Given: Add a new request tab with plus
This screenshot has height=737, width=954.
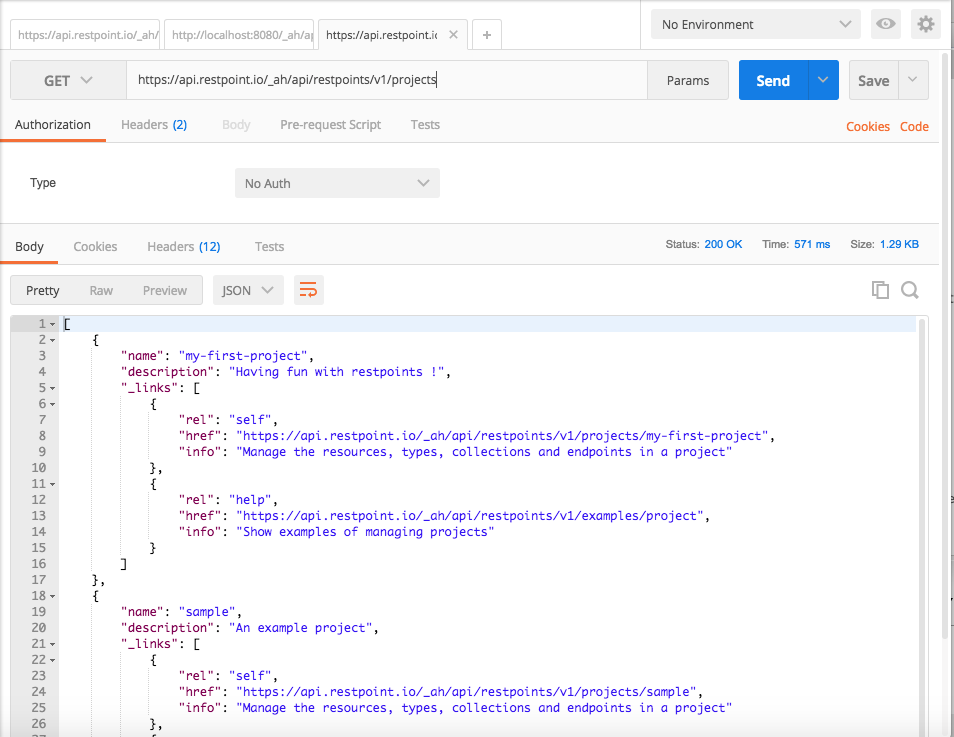Looking at the screenshot, I should pos(487,35).
